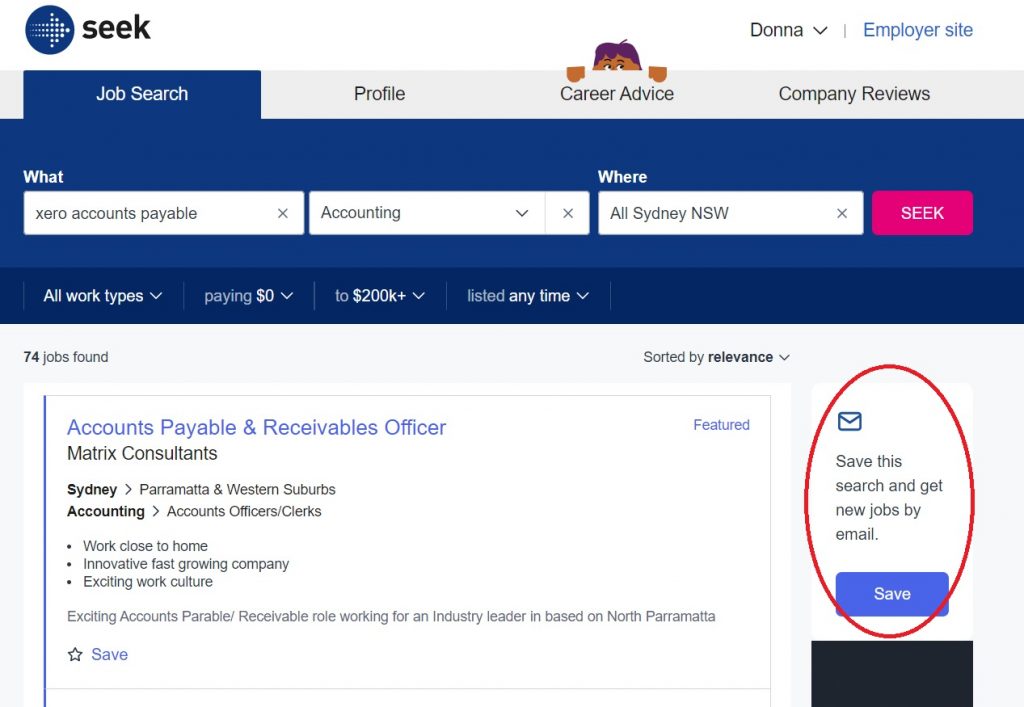1024x707 pixels.
Task: Click Save button to save this search
Action: coord(892,593)
